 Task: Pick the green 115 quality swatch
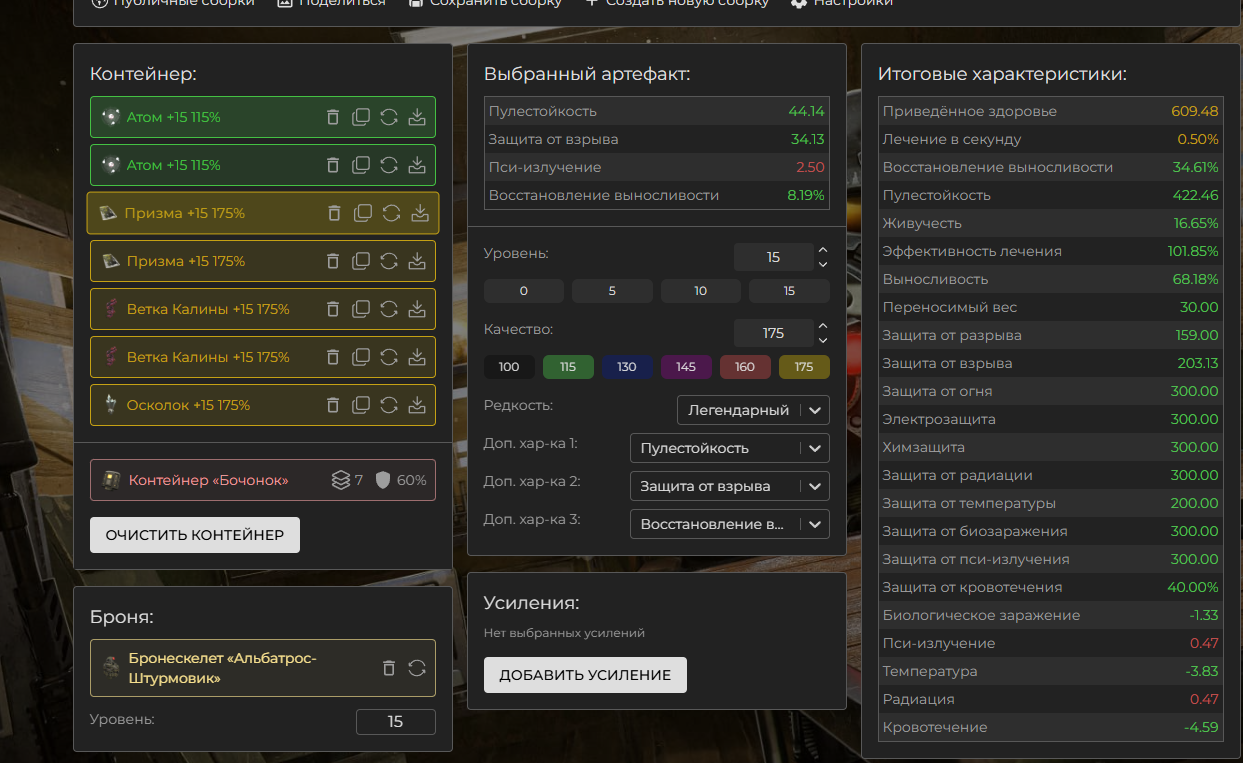click(x=568, y=367)
